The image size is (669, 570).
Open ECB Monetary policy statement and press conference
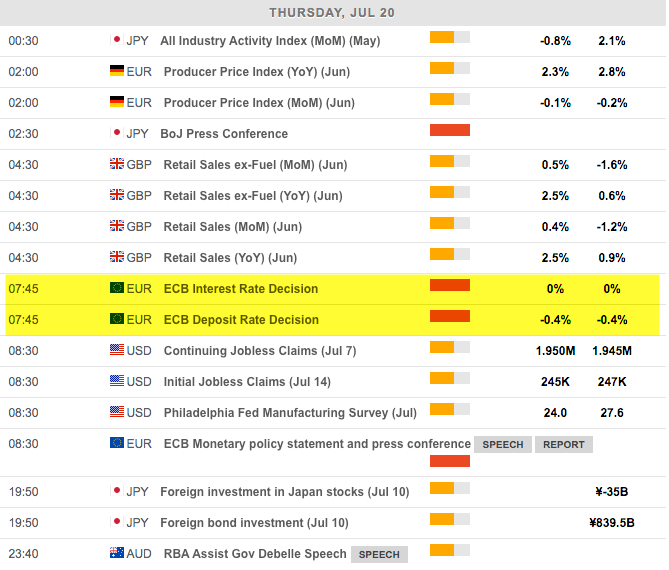pyautogui.click(x=317, y=444)
